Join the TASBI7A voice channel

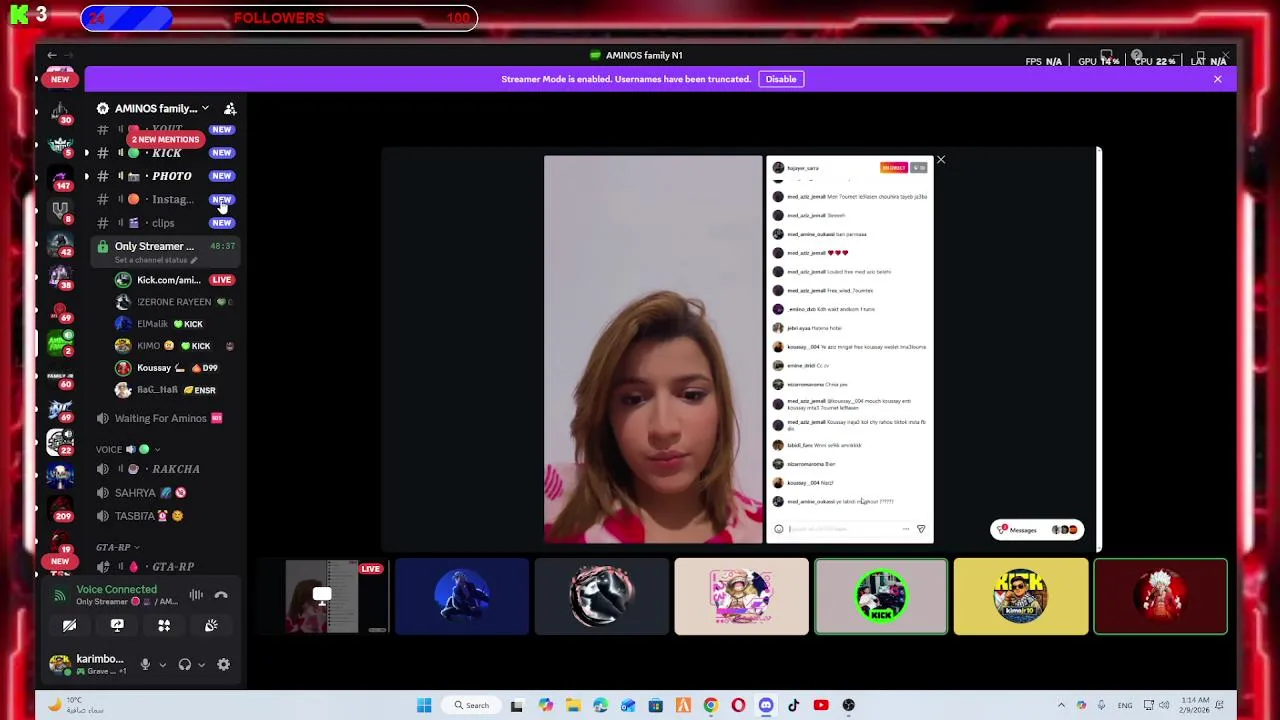pyautogui.click(x=166, y=516)
